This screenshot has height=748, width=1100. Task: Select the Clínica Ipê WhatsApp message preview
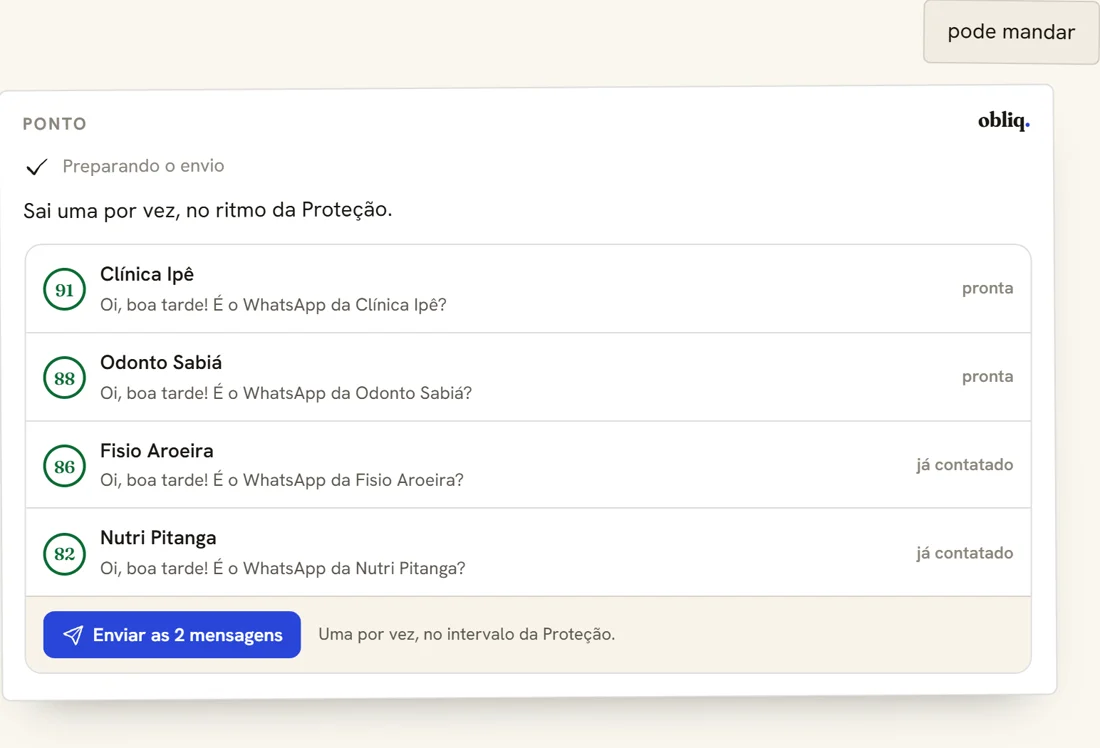[273, 305]
